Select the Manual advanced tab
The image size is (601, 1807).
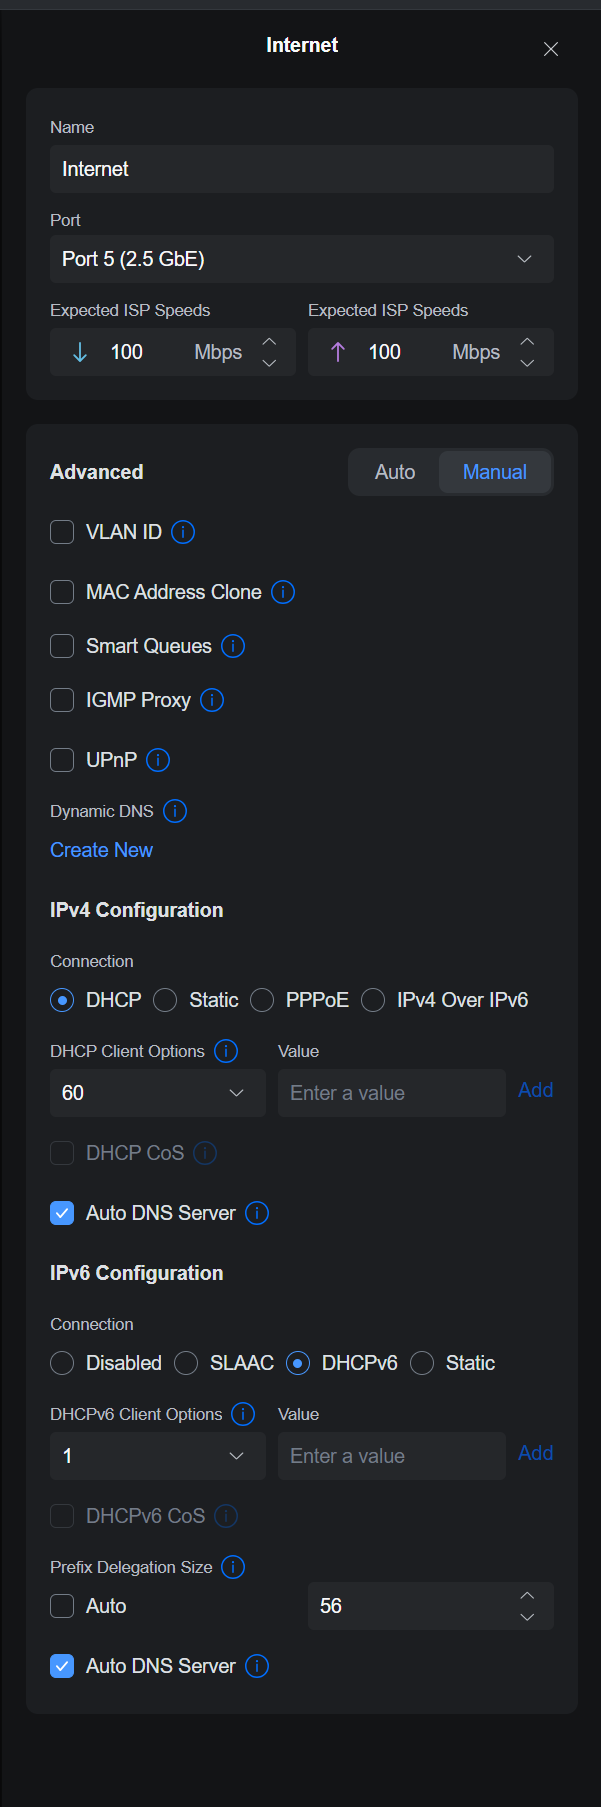[494, 472]
